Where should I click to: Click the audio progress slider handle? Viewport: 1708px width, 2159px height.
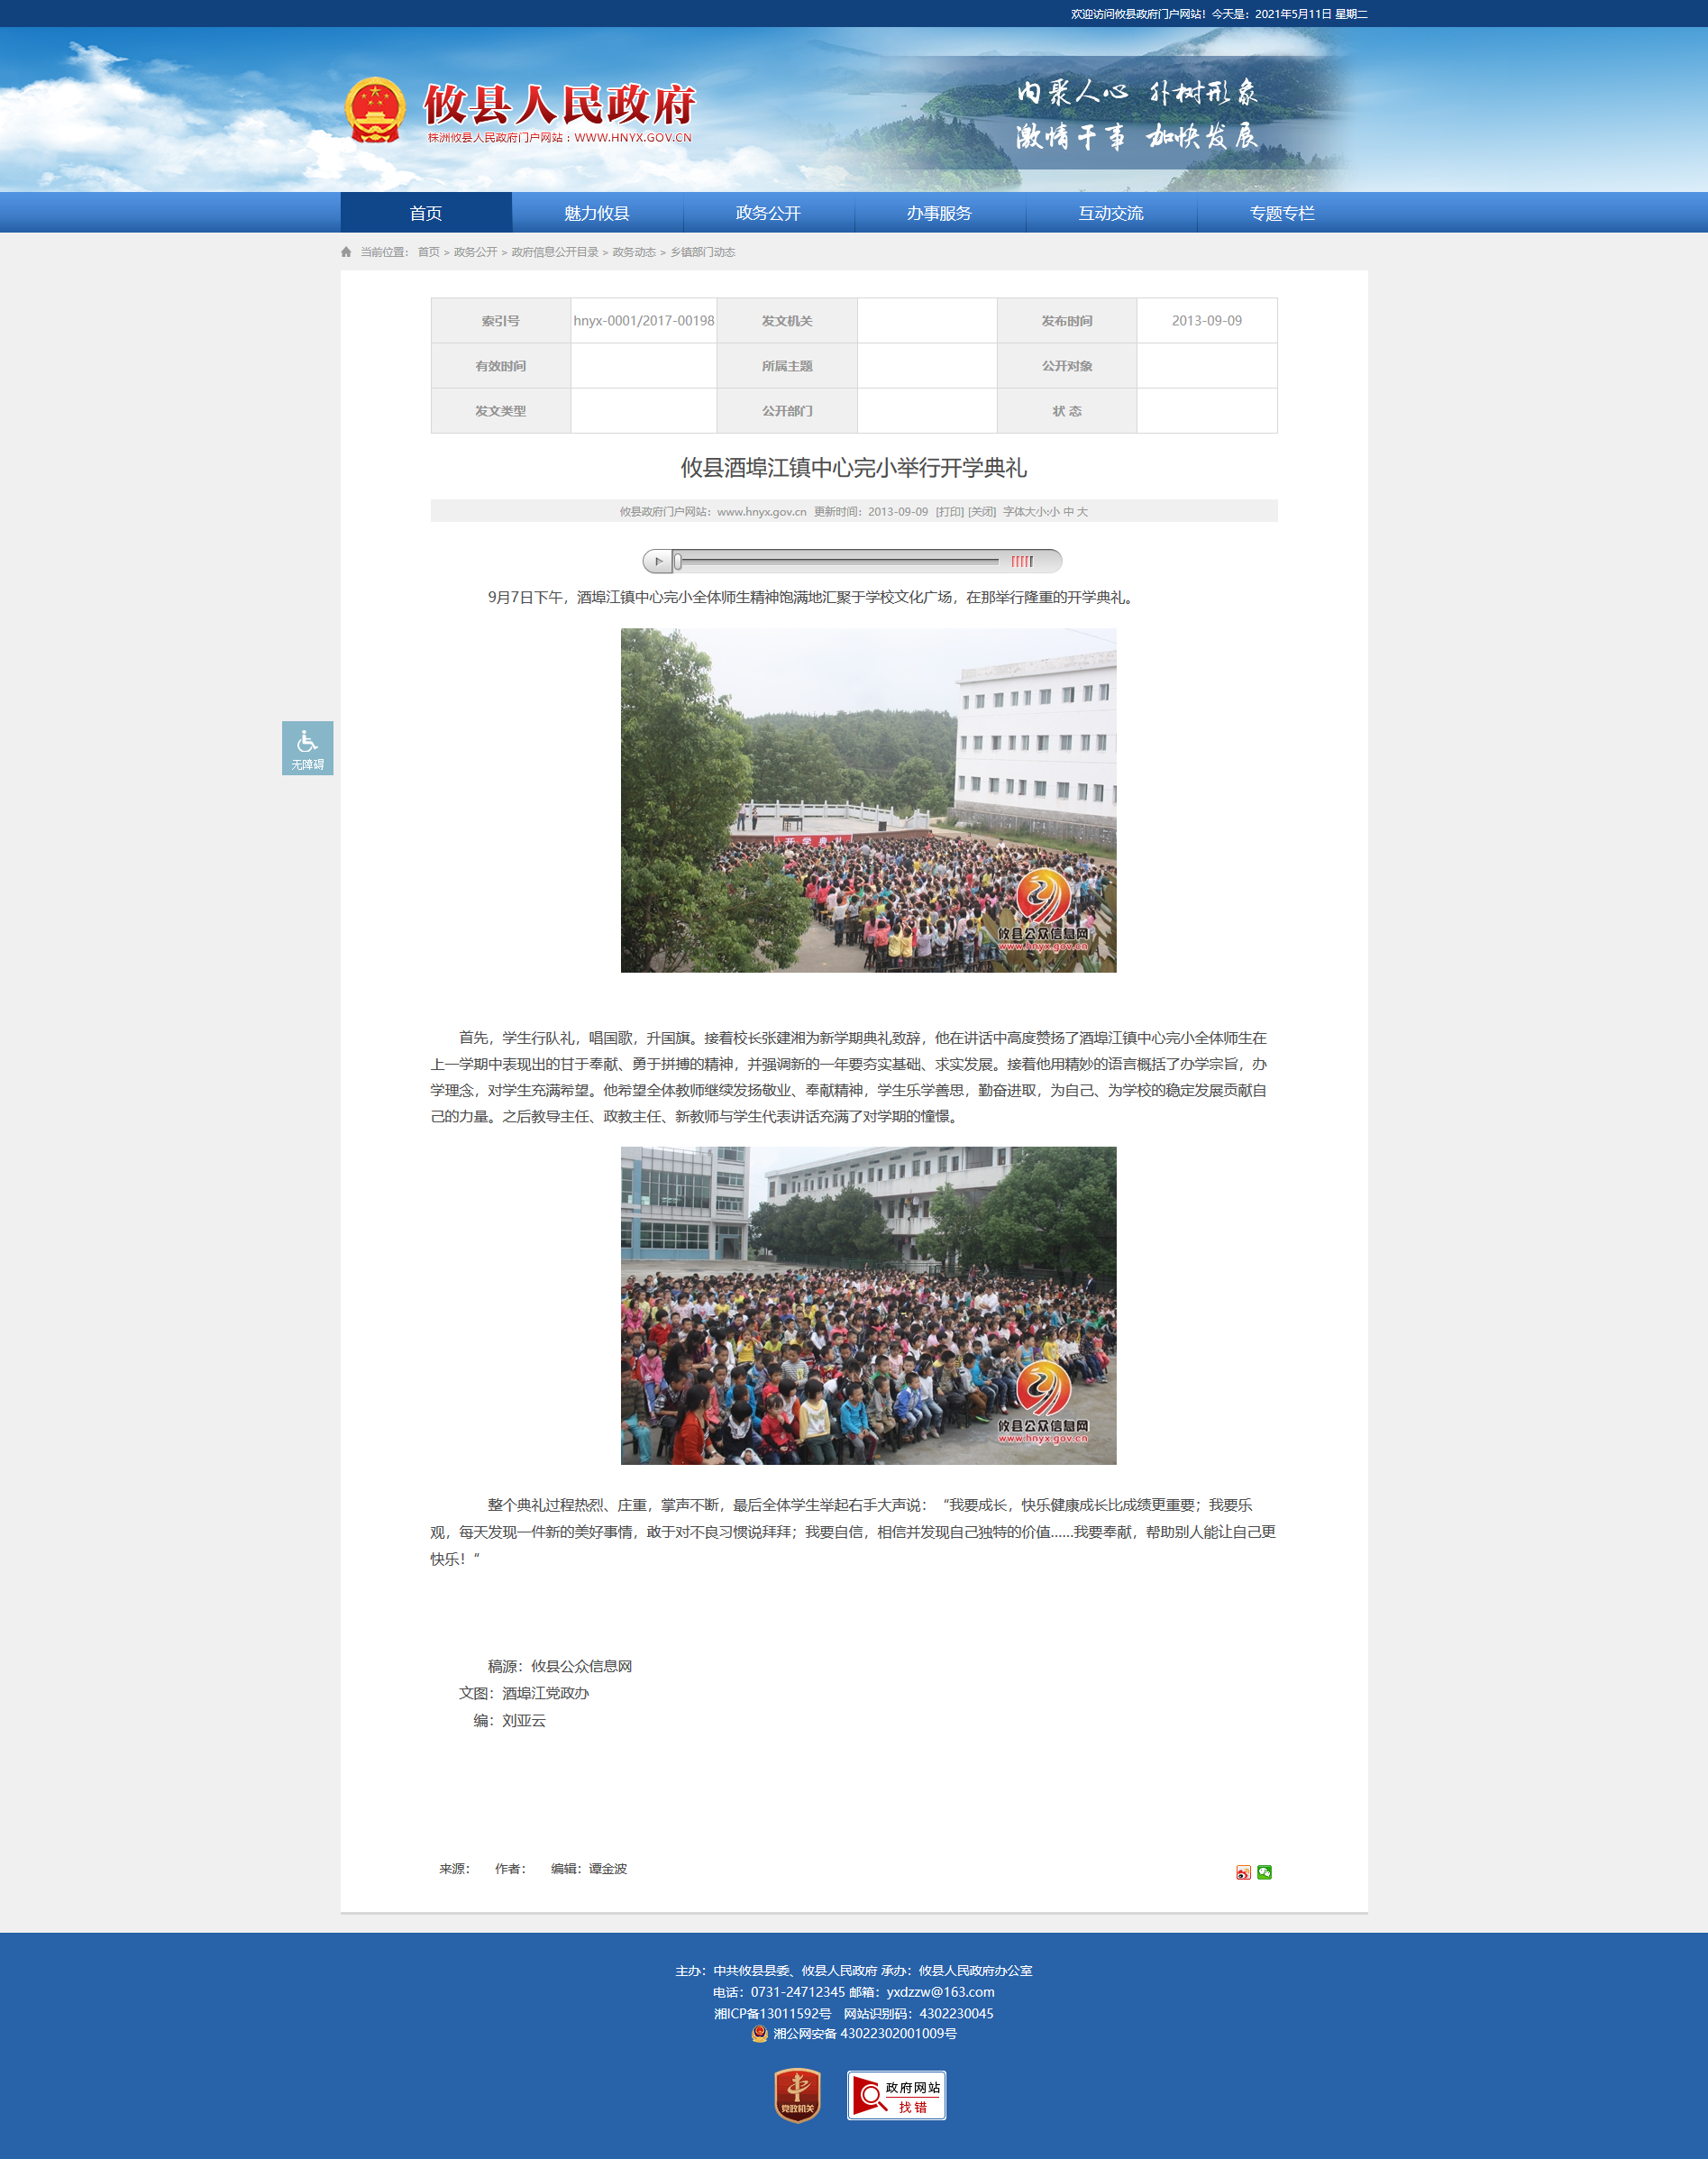tap(678, 561)
